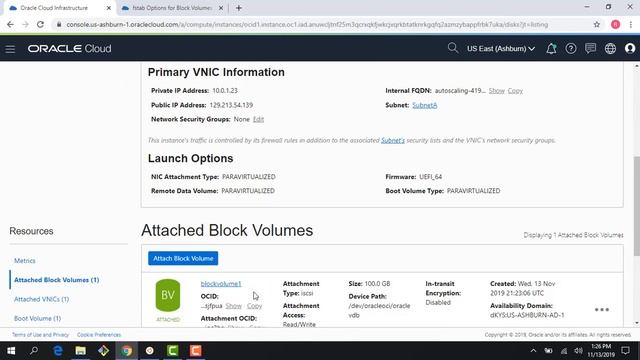Open the blockvolume1 three-dot actions menu
Screen dimensions: 640x360
[602, 310]
